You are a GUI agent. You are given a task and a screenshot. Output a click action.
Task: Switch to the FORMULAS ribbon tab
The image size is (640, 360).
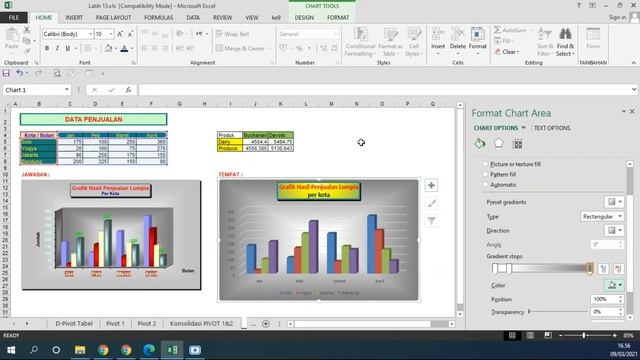pyautogui.click(x=158, y=18)
